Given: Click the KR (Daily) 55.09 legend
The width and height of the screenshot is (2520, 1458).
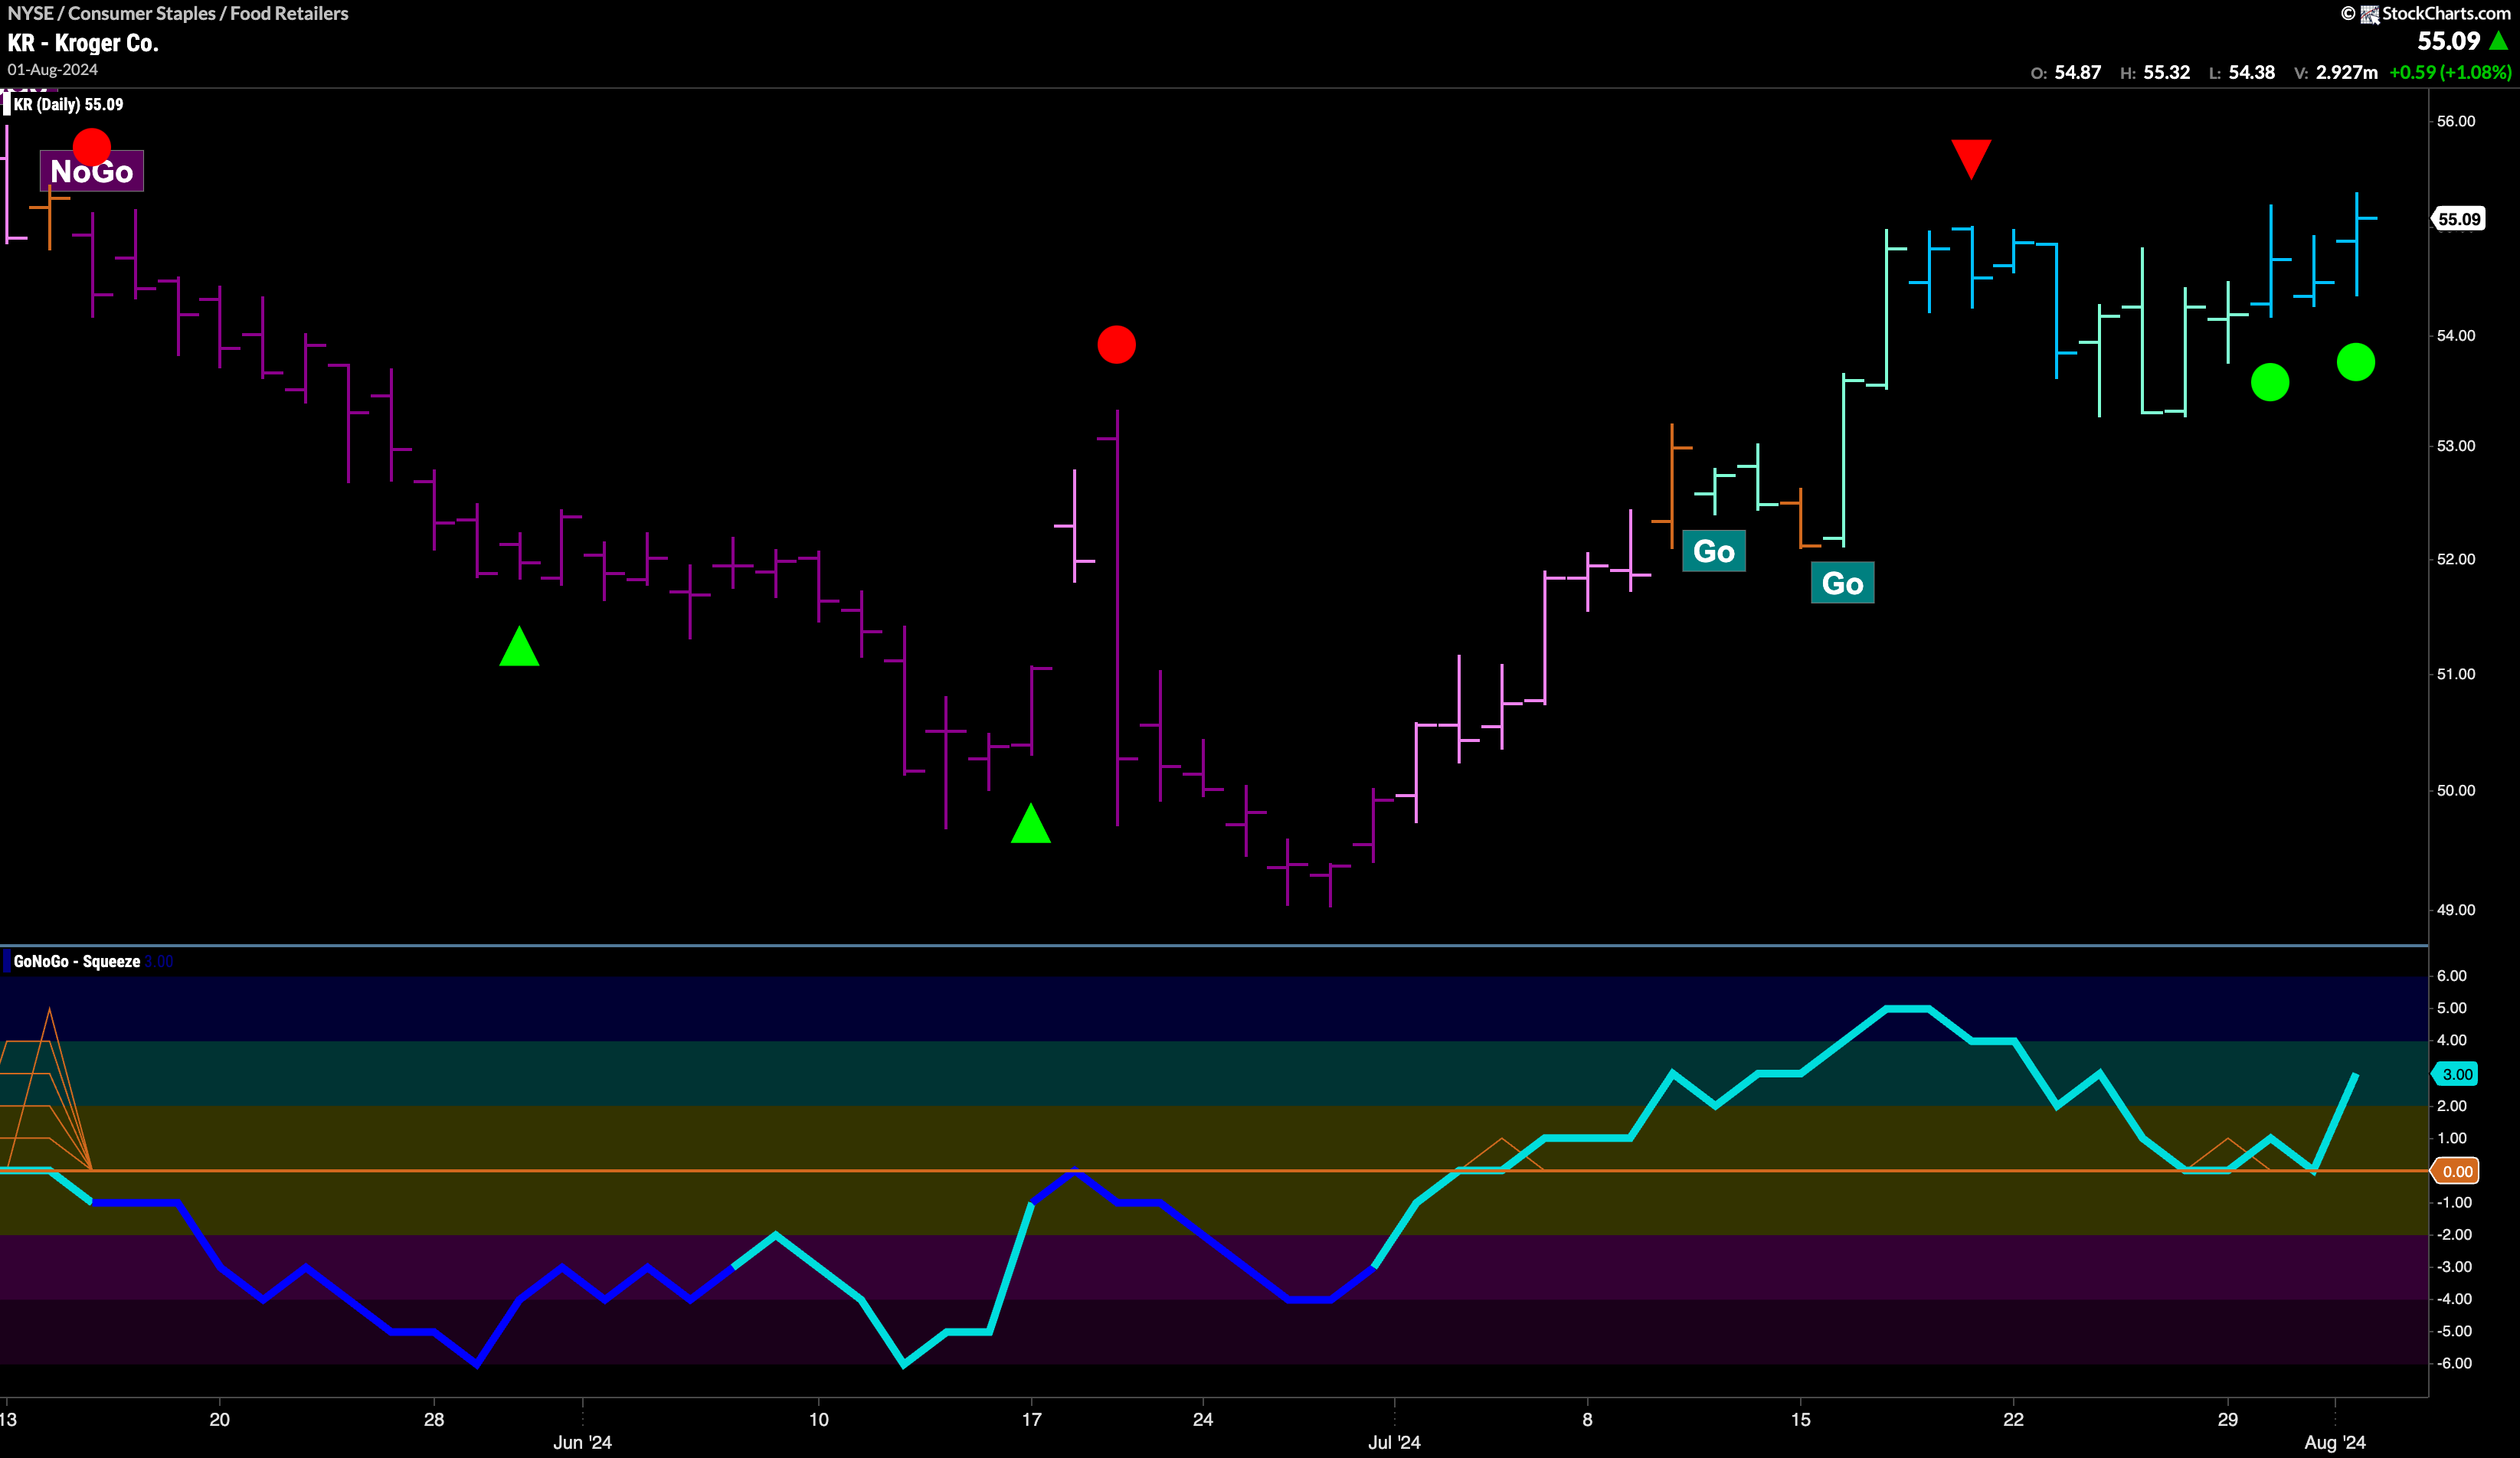Looking at the screenshot, I should tap(68, 104).
